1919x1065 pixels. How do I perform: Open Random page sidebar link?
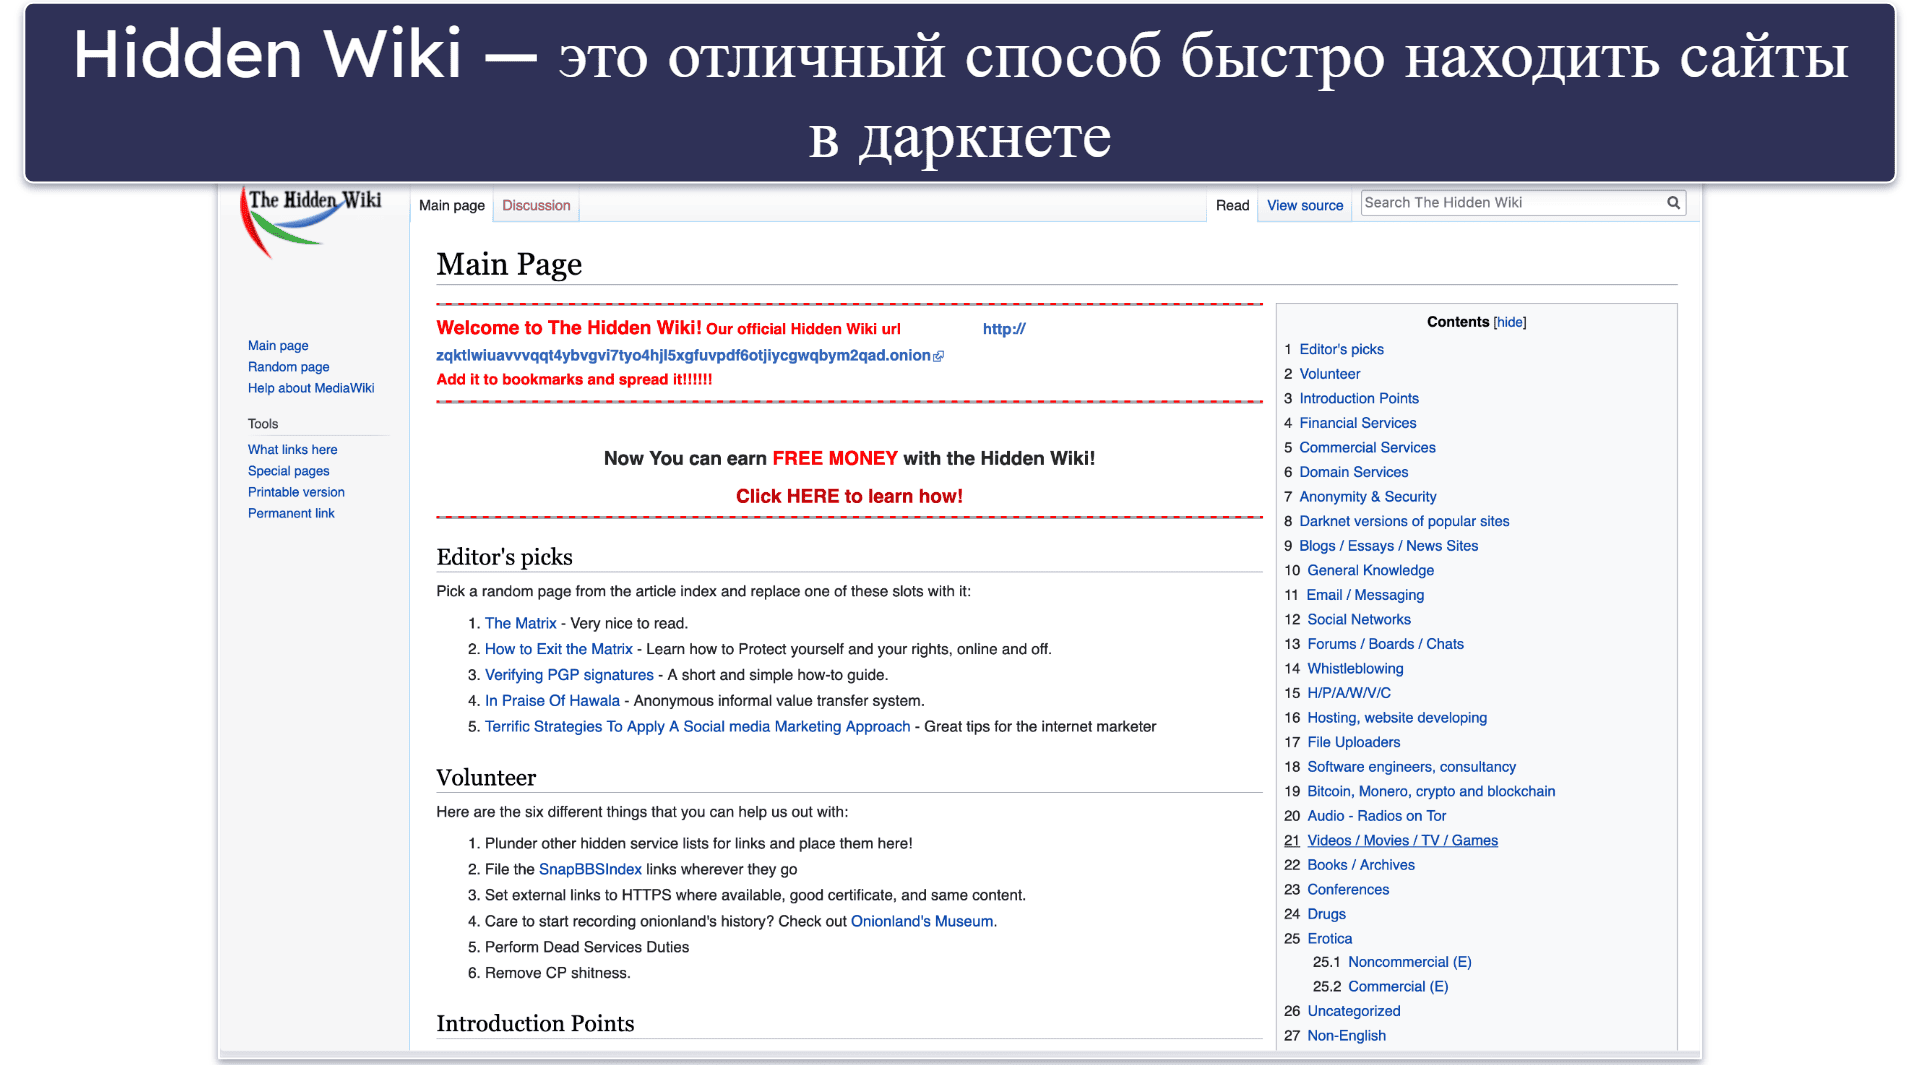coord(288,367)
